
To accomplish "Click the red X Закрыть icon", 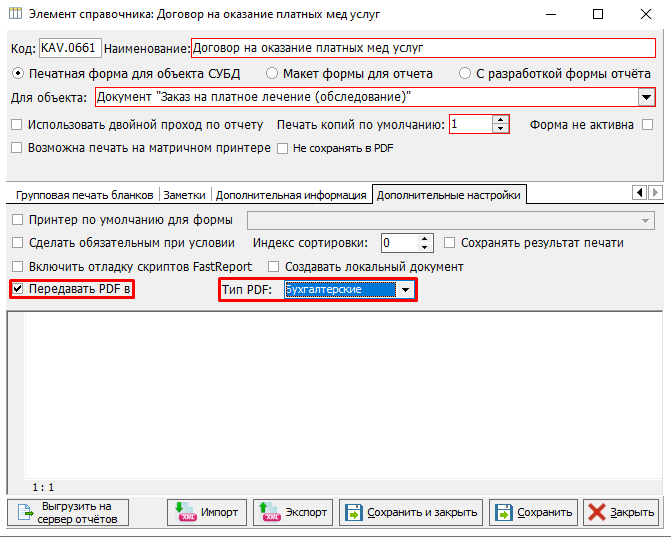I will 597,512.
